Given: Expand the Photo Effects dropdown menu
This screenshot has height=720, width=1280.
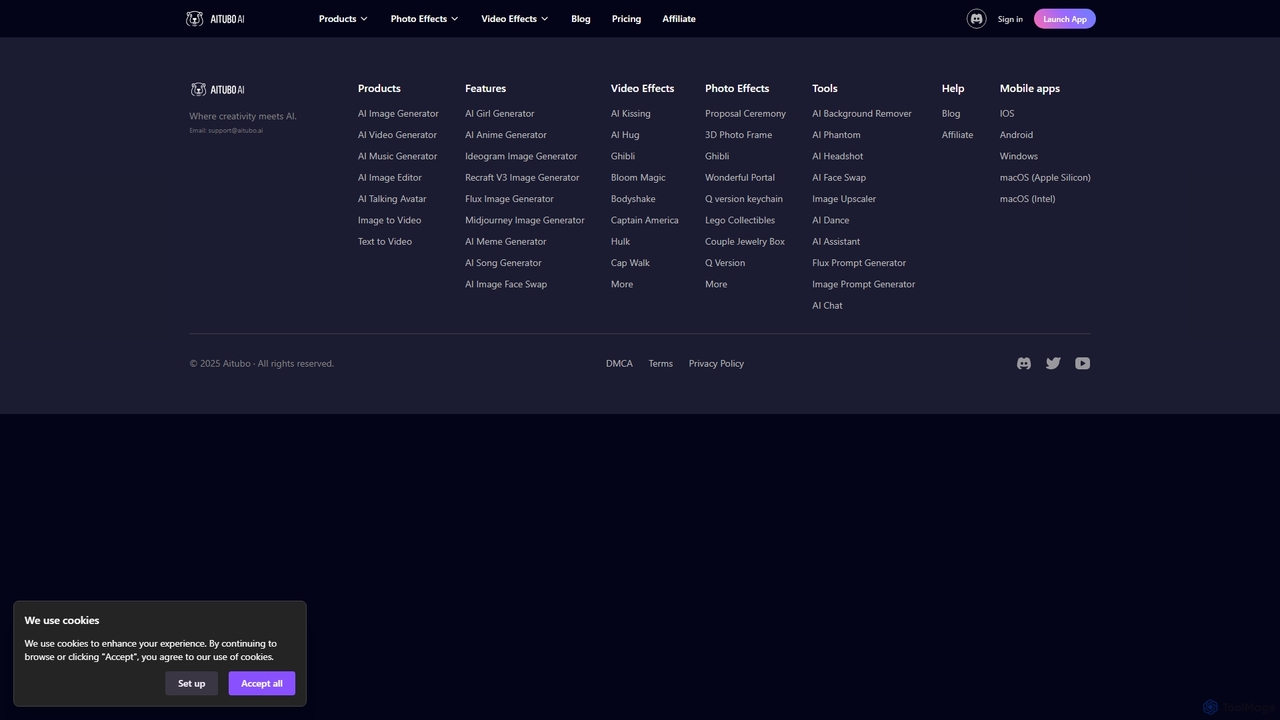Looking at the screenshot, I should pos(424,19).
